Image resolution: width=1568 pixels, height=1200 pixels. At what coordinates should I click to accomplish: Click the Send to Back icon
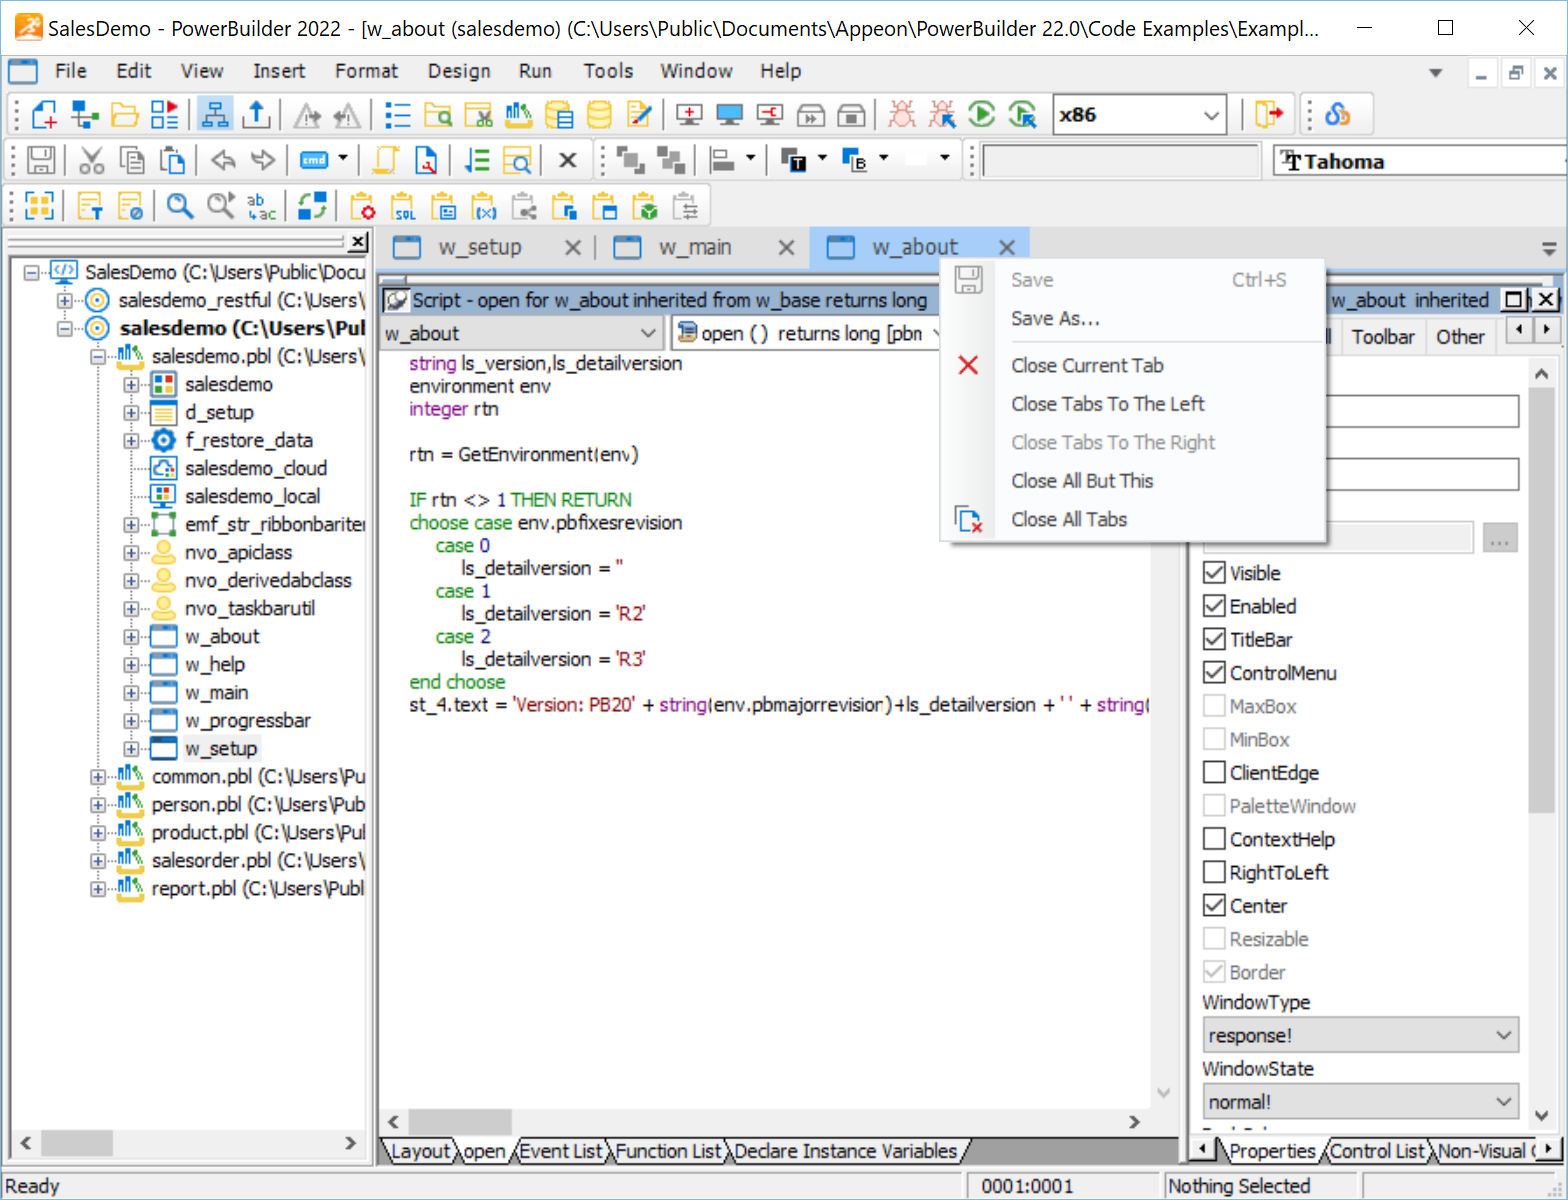(x=670, y=160)
